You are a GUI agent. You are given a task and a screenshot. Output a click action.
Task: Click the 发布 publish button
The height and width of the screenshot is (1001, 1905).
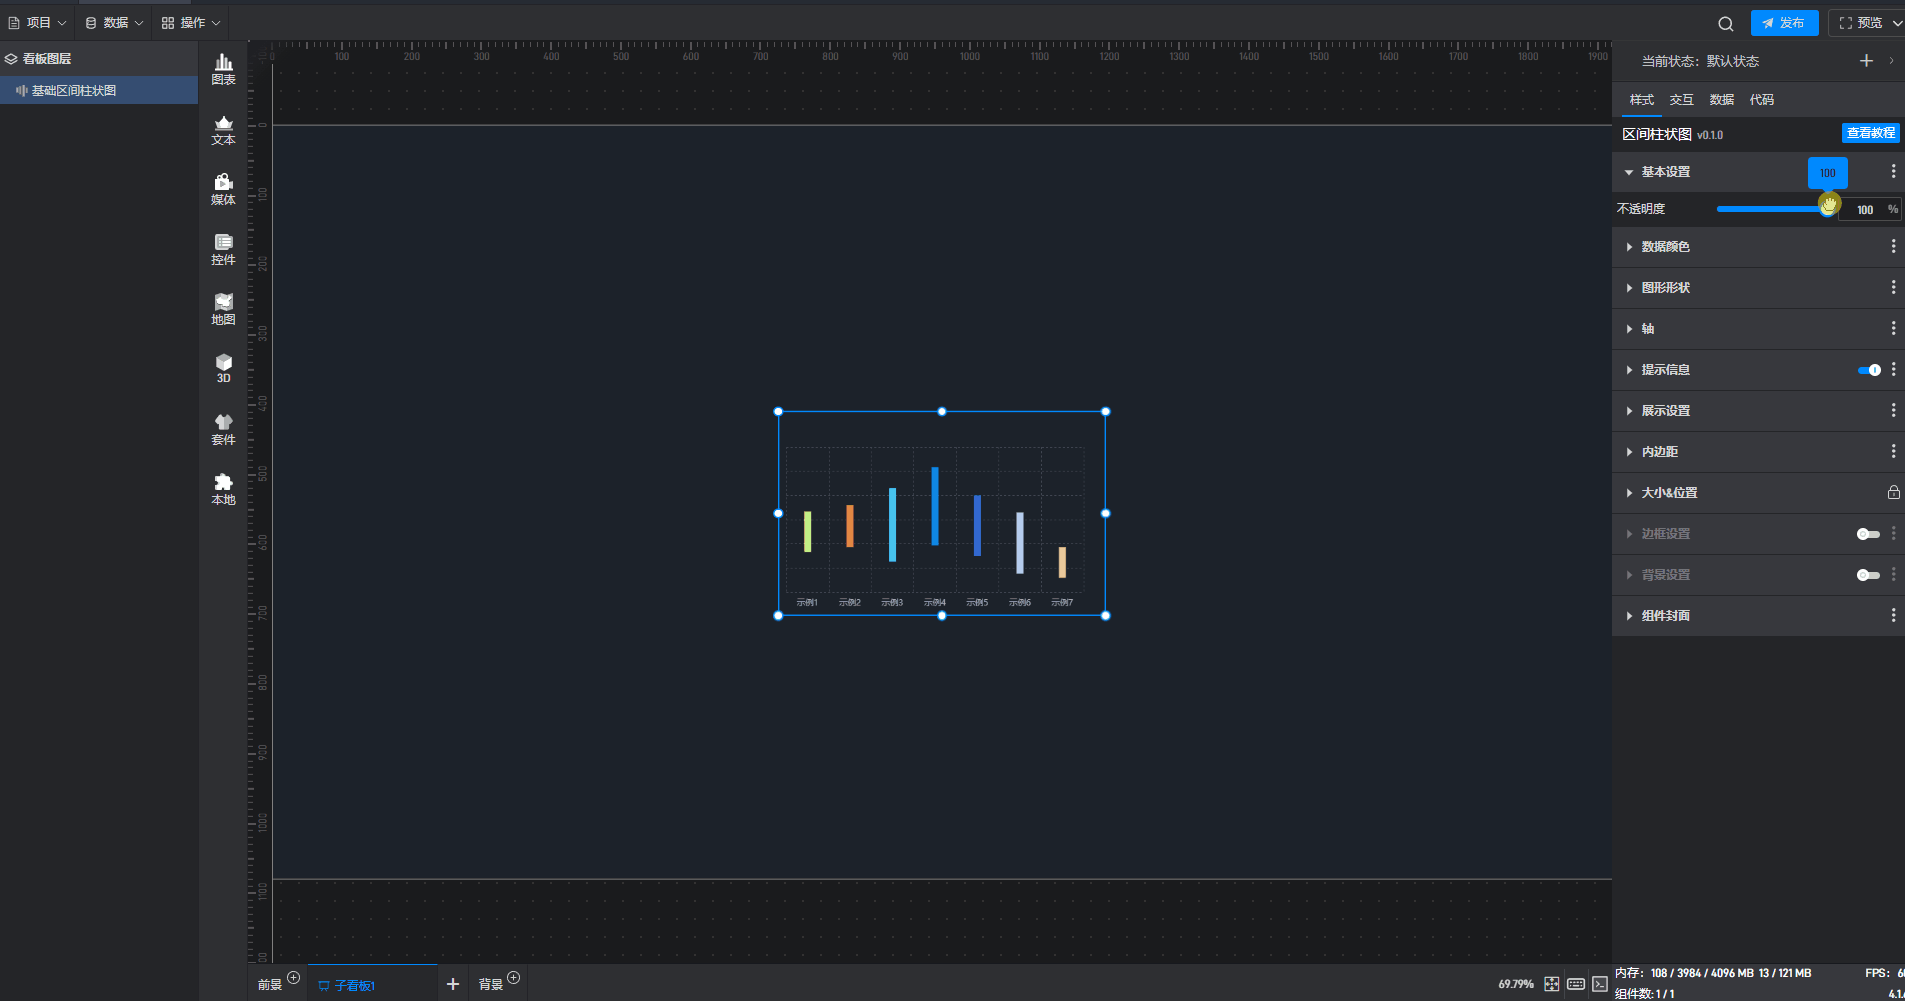1784,23
